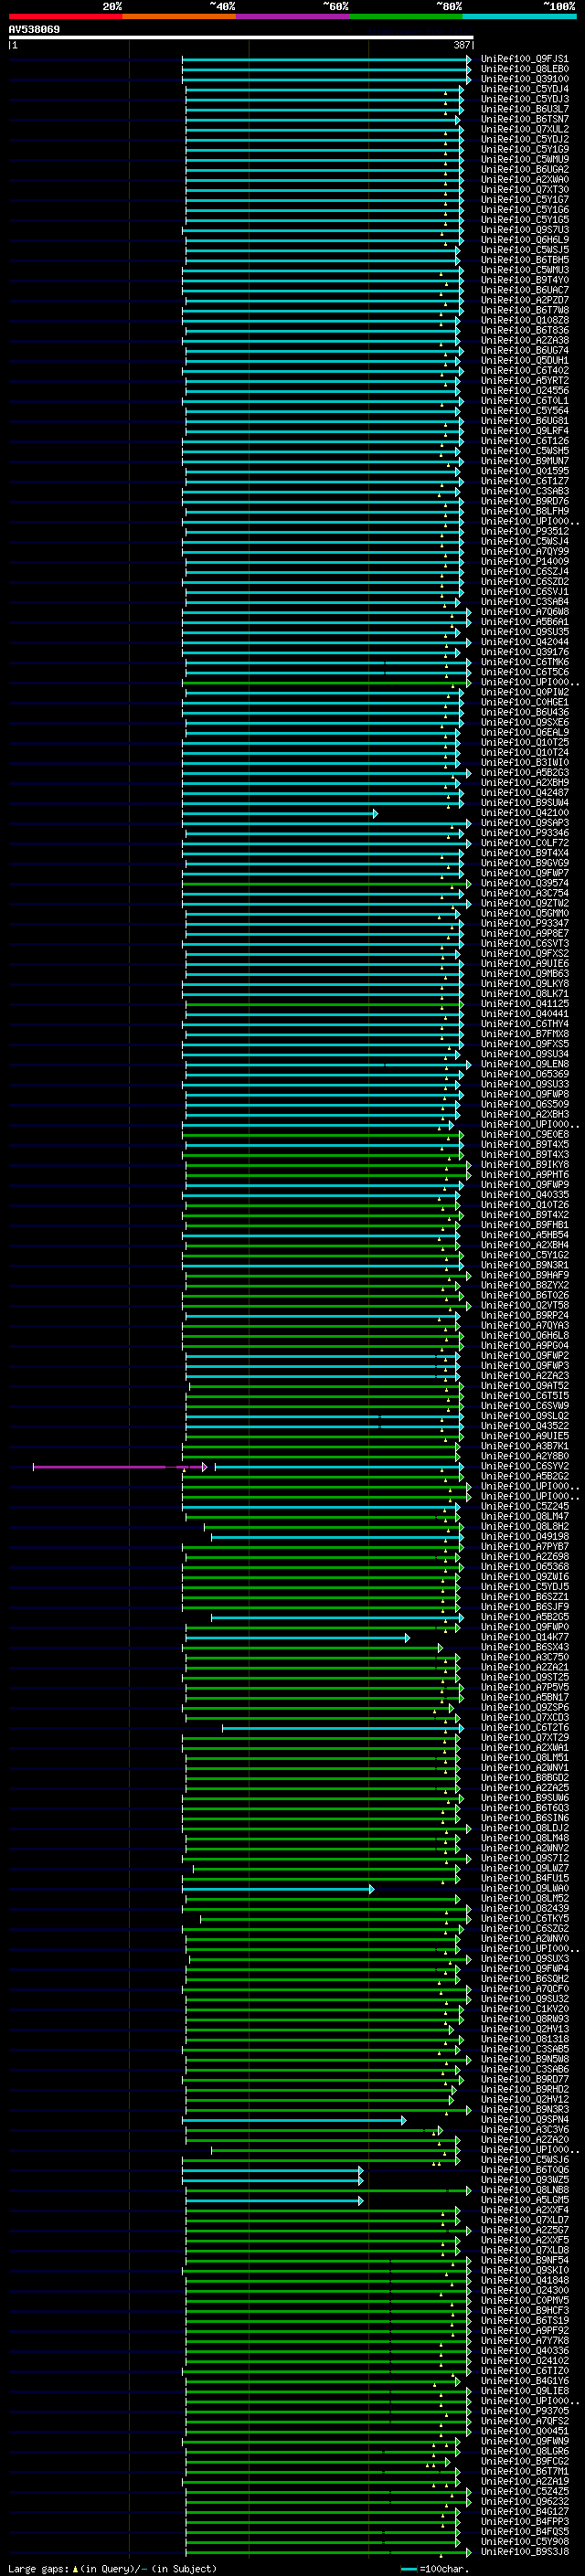Open hit UniRef100_Q9FJS1

click(524, 59)
